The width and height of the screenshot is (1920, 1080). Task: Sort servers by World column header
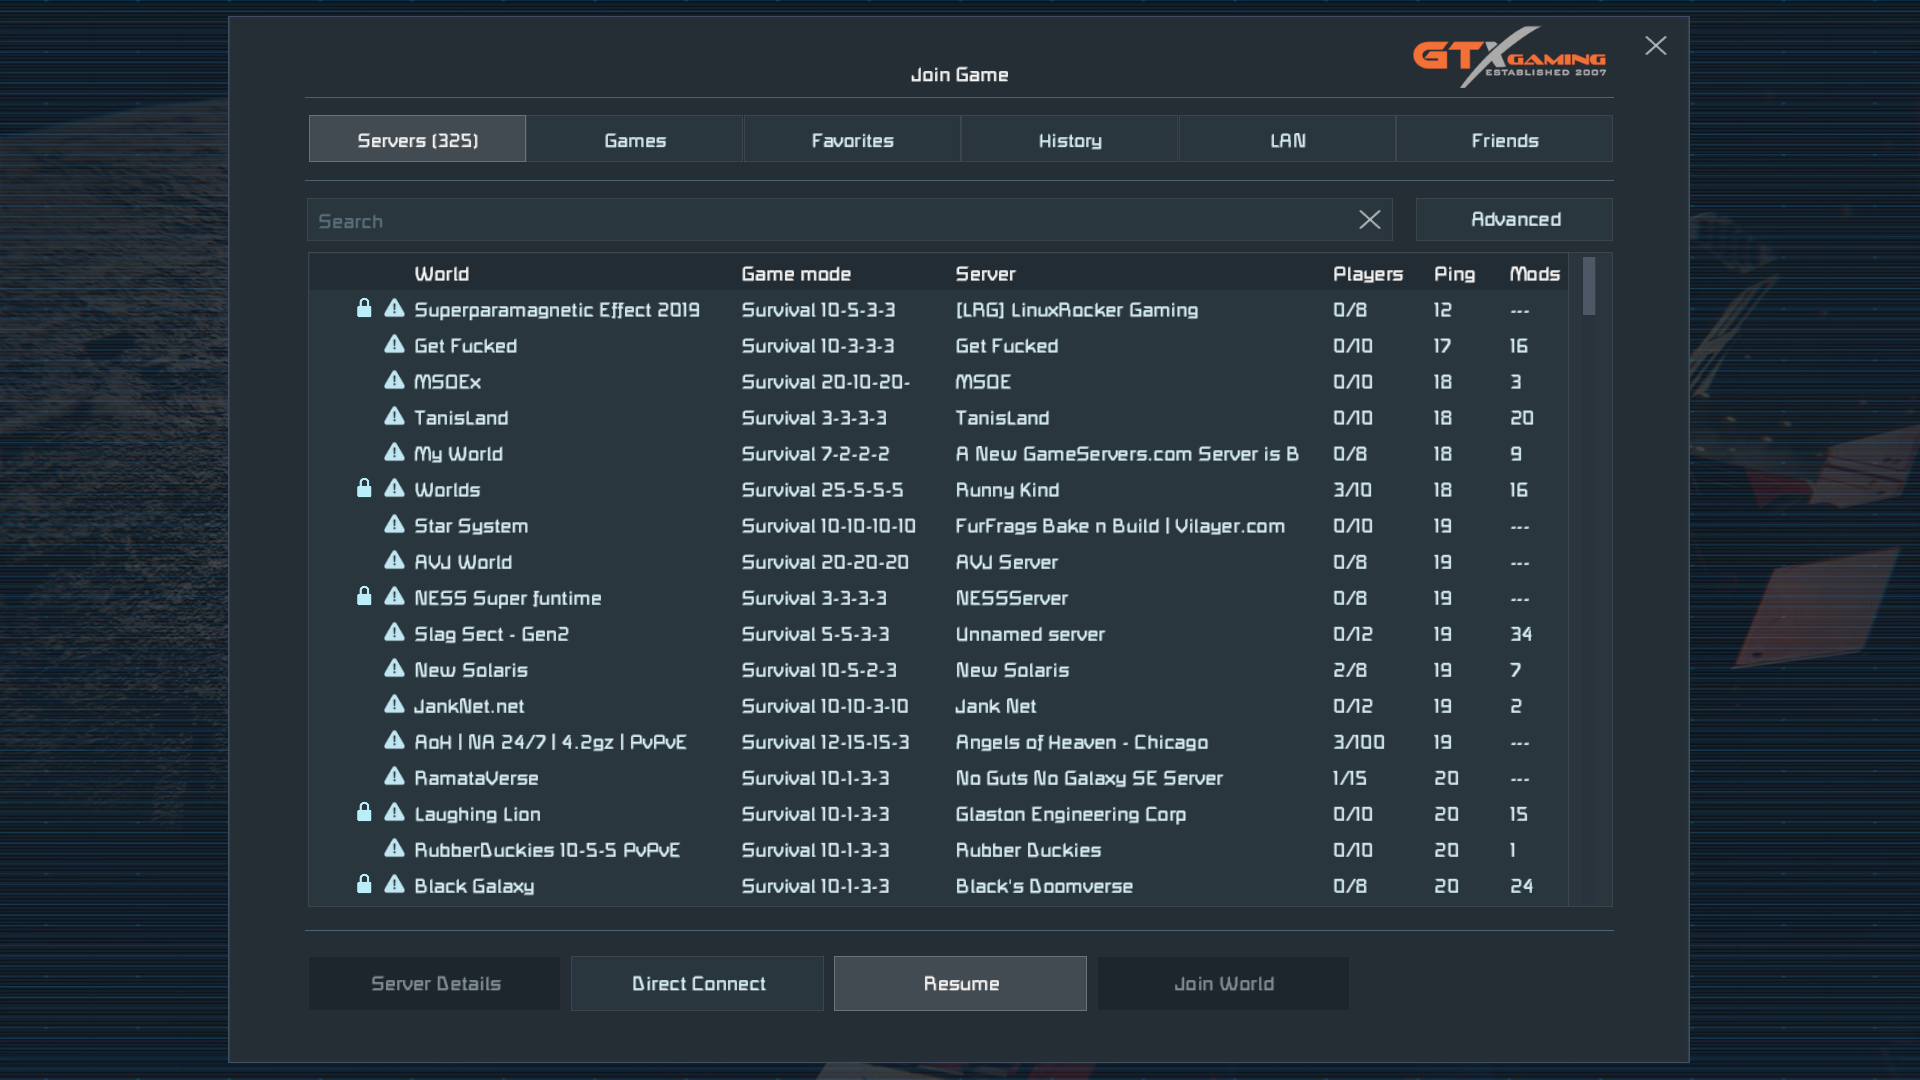click(441, 274)
